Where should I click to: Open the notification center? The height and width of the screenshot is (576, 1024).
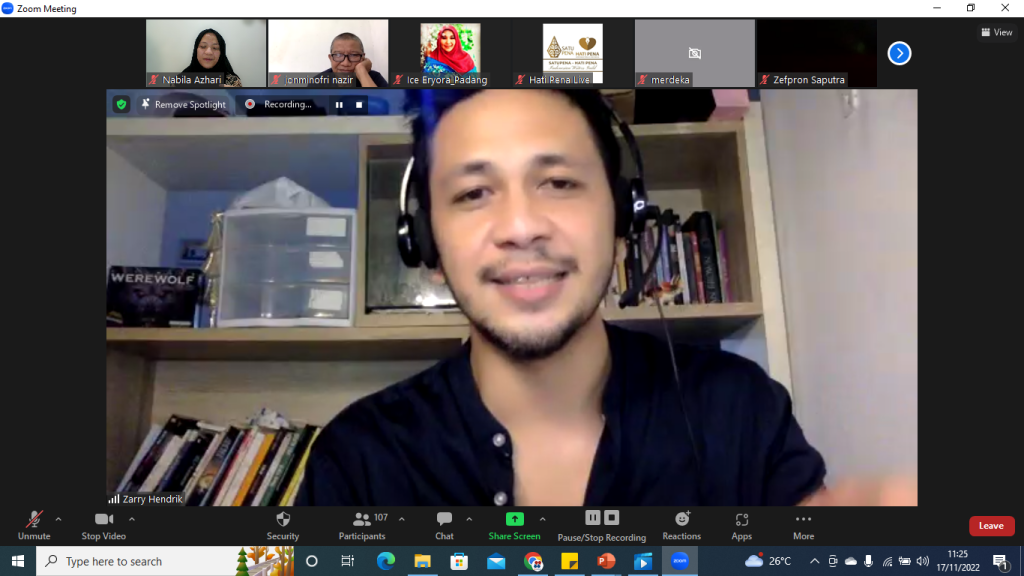click(x=1000, y=561)
